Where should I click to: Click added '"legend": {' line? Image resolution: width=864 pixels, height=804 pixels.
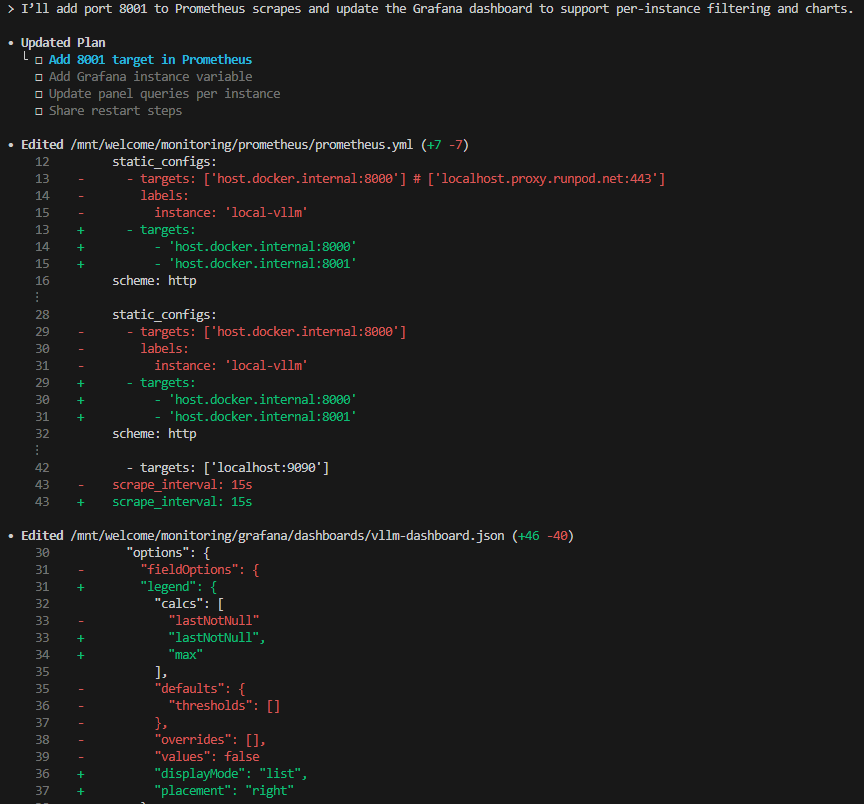coord(179,586)
